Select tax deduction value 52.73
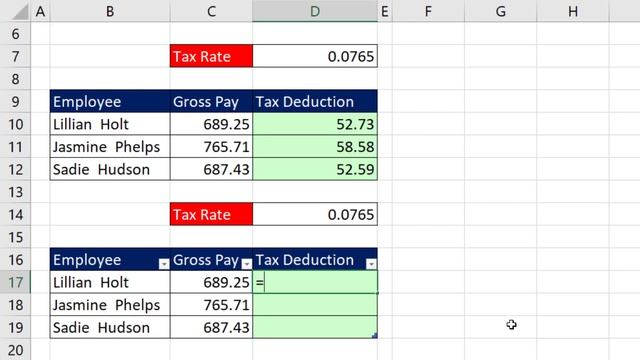This screenshot has width=640, height=360. (x=315, y=124)
